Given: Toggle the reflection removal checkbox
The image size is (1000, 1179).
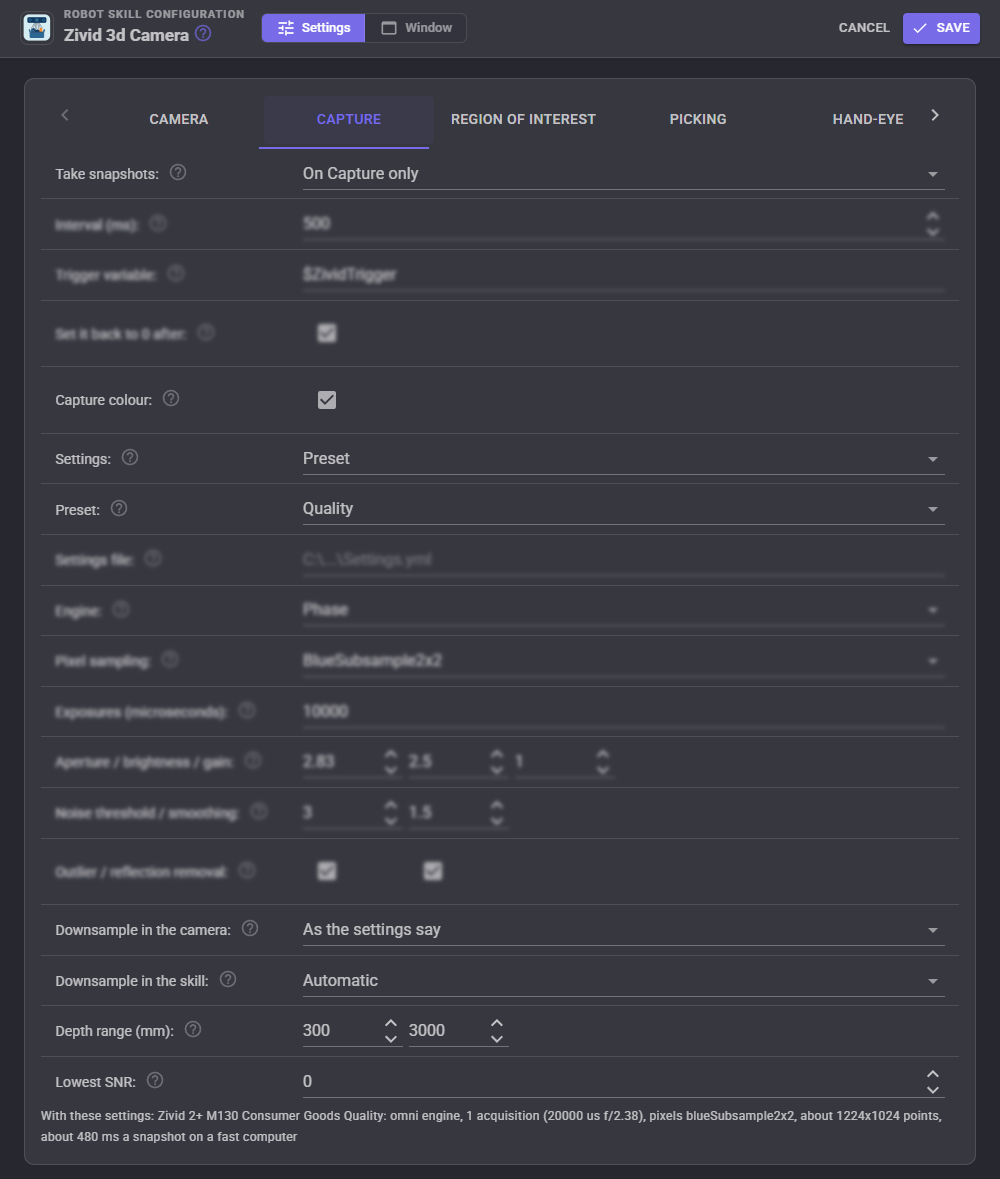Looking at the screenshot, I should pyautogui.click(x=432, y=871).
